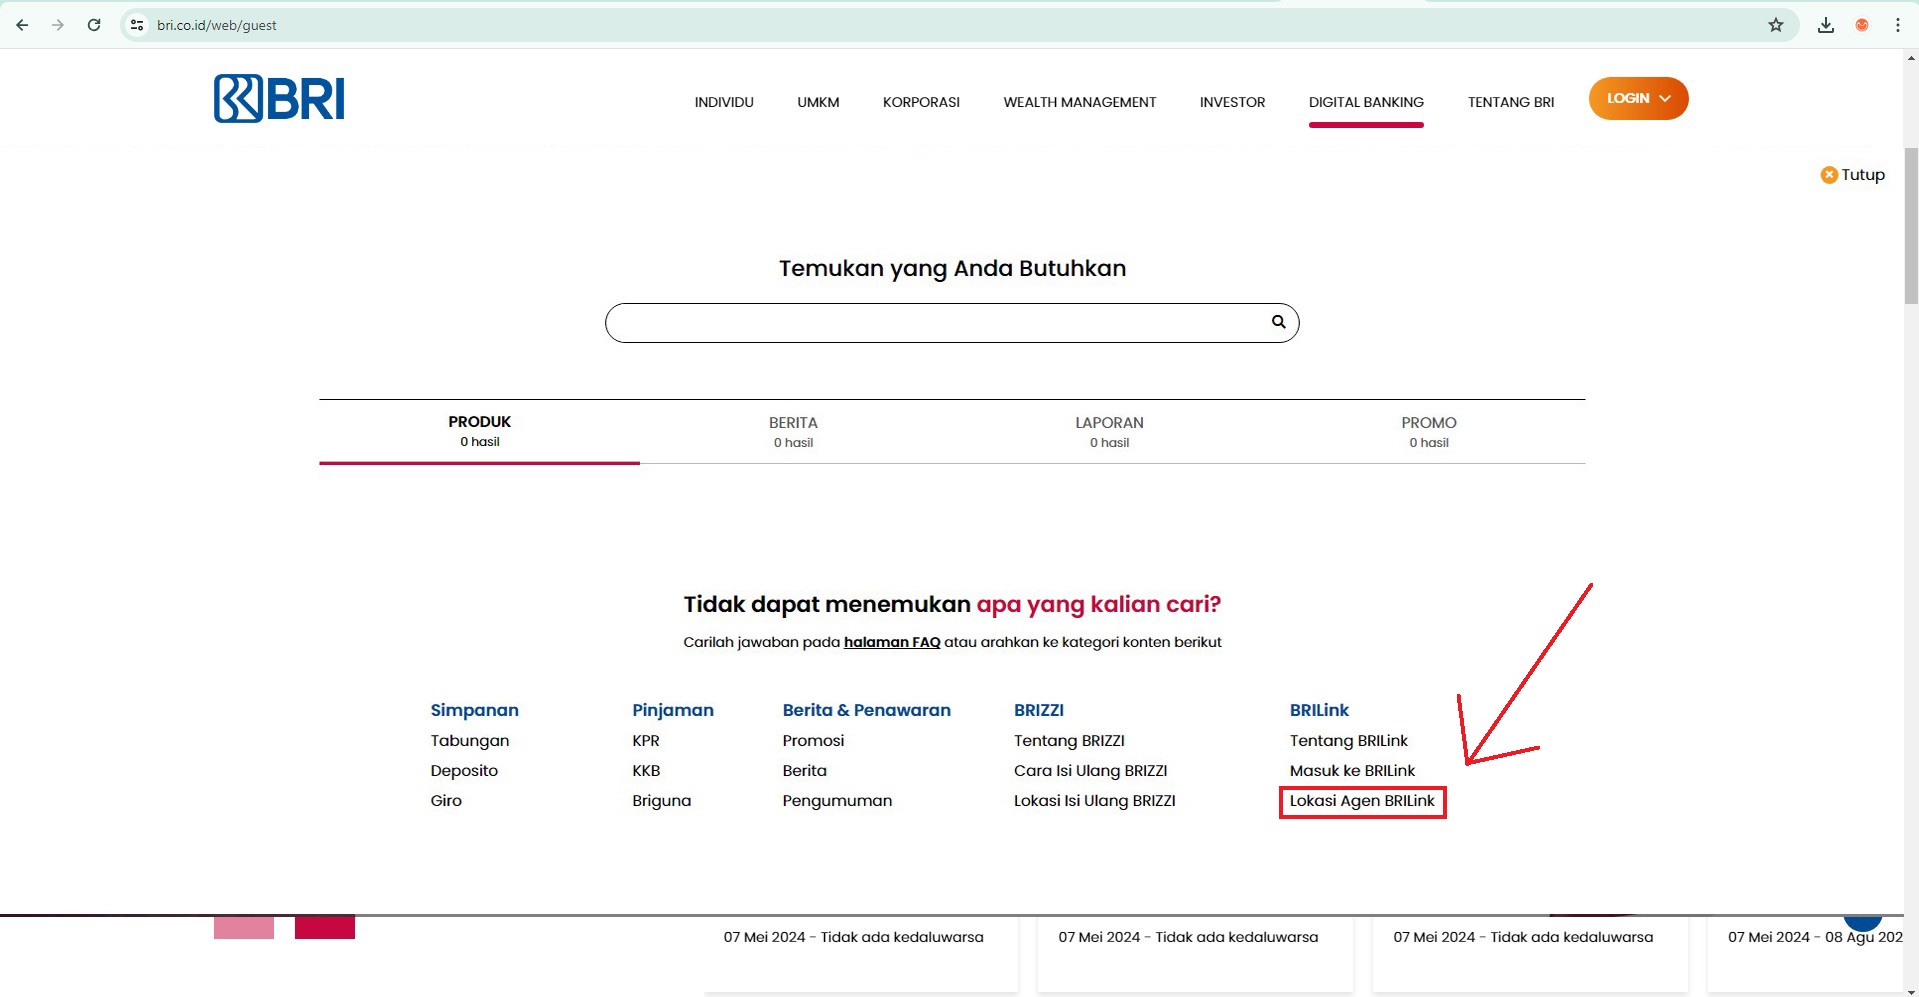The image size is (1919, 997).
Task: Open the KKB link
Action: (646, 770)
